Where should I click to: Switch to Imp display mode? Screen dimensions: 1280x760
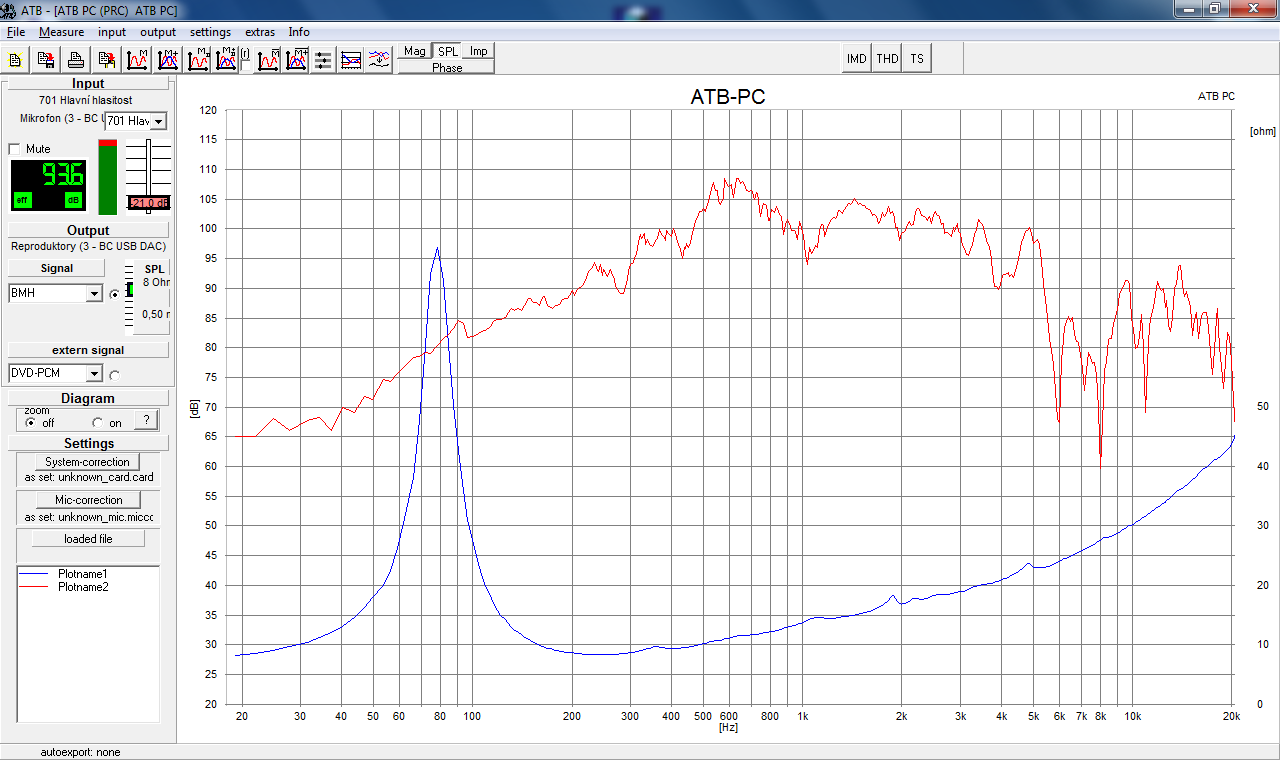click(479, 51)
